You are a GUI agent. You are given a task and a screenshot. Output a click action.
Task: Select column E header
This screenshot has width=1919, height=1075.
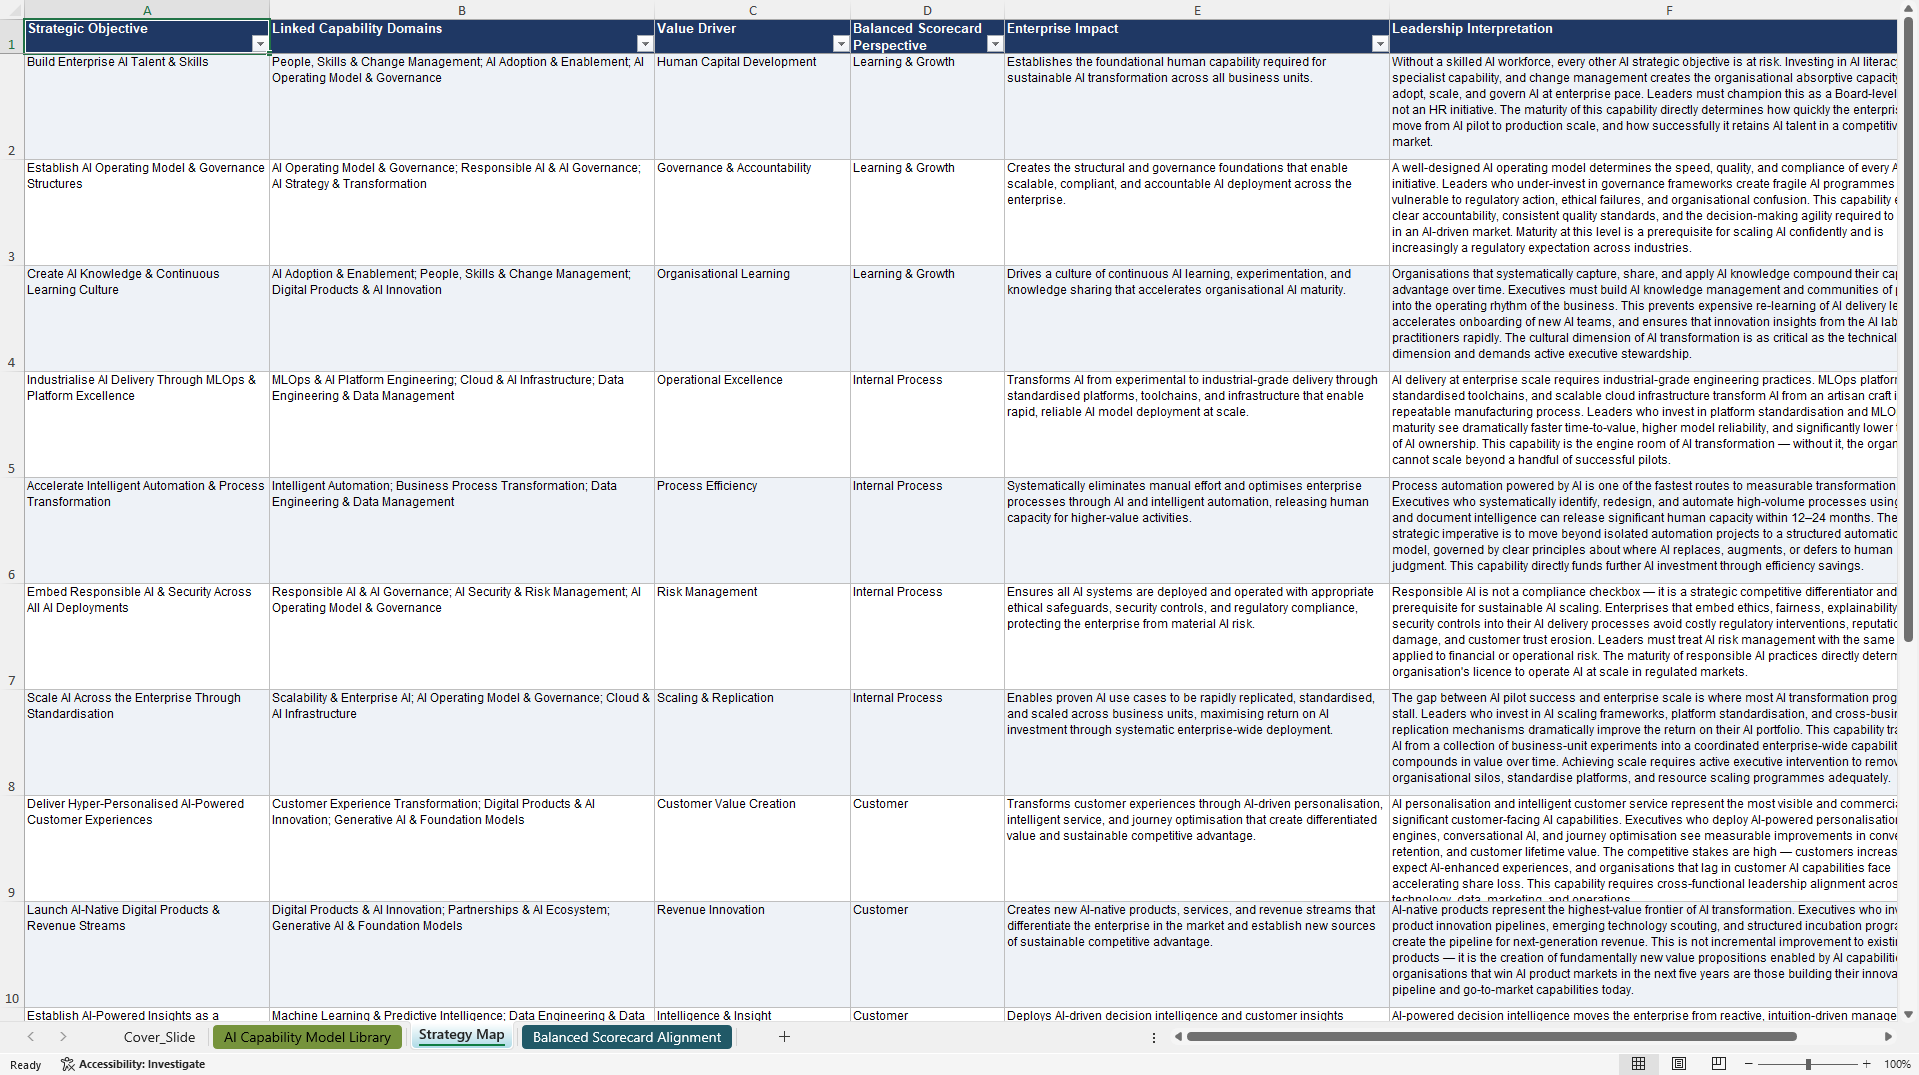(x=1197, y=10)
